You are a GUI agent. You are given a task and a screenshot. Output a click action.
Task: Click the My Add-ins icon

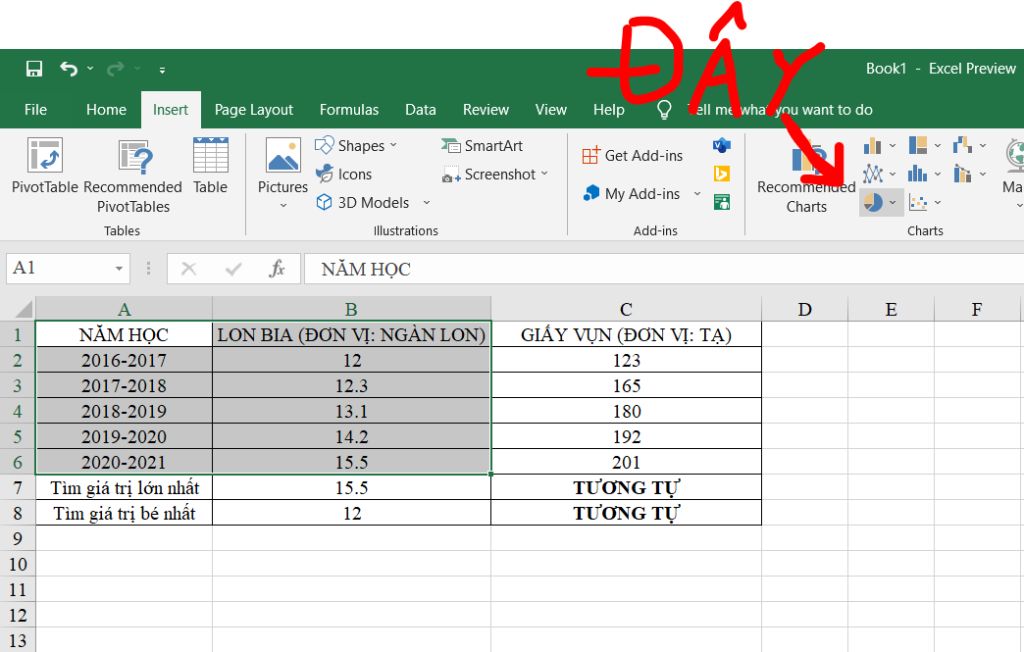click(x=592, y=193)
